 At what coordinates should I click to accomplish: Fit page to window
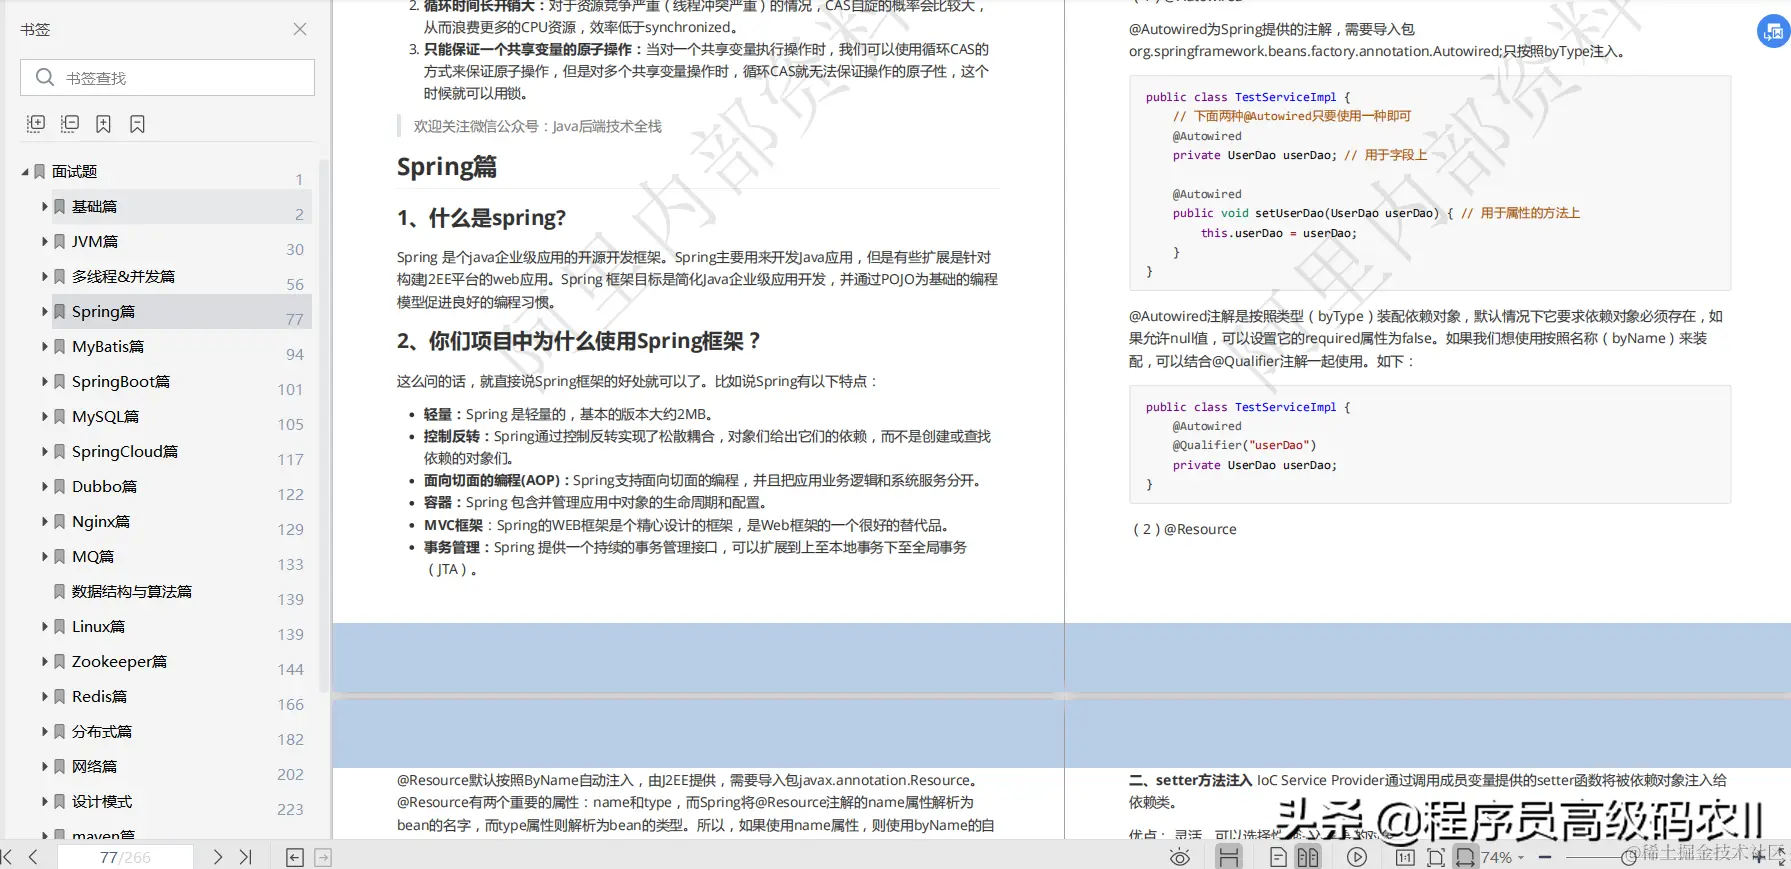click(1436, 857)
